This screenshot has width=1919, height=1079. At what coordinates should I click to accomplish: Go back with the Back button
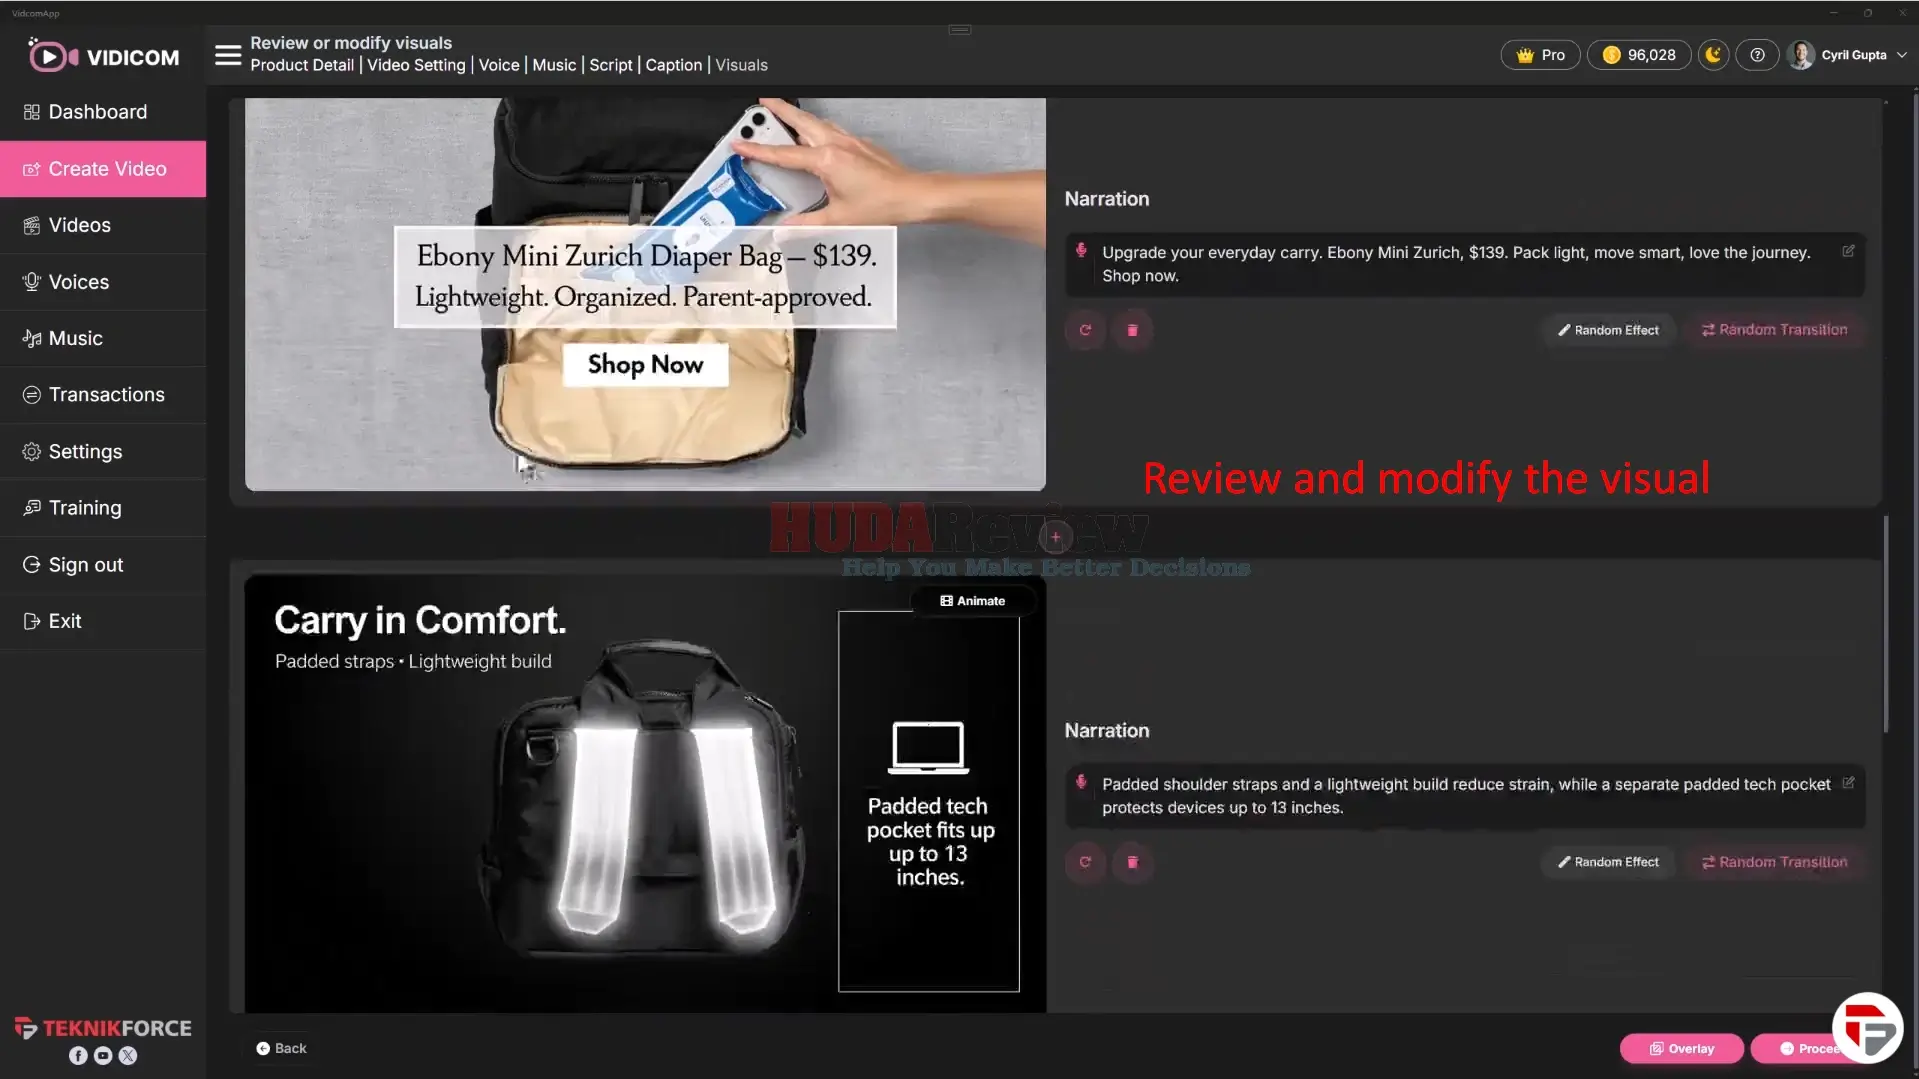coord(281,1048)
